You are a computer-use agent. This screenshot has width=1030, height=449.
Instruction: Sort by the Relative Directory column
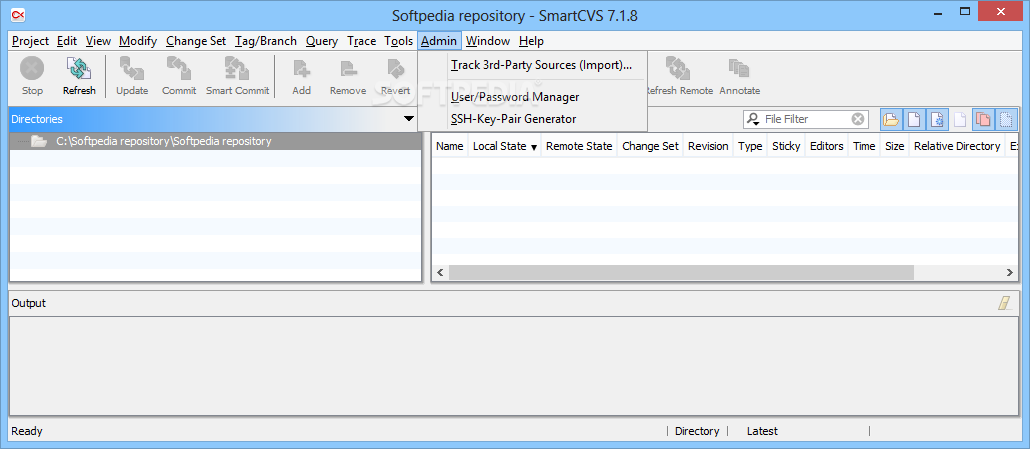(957, 146)
